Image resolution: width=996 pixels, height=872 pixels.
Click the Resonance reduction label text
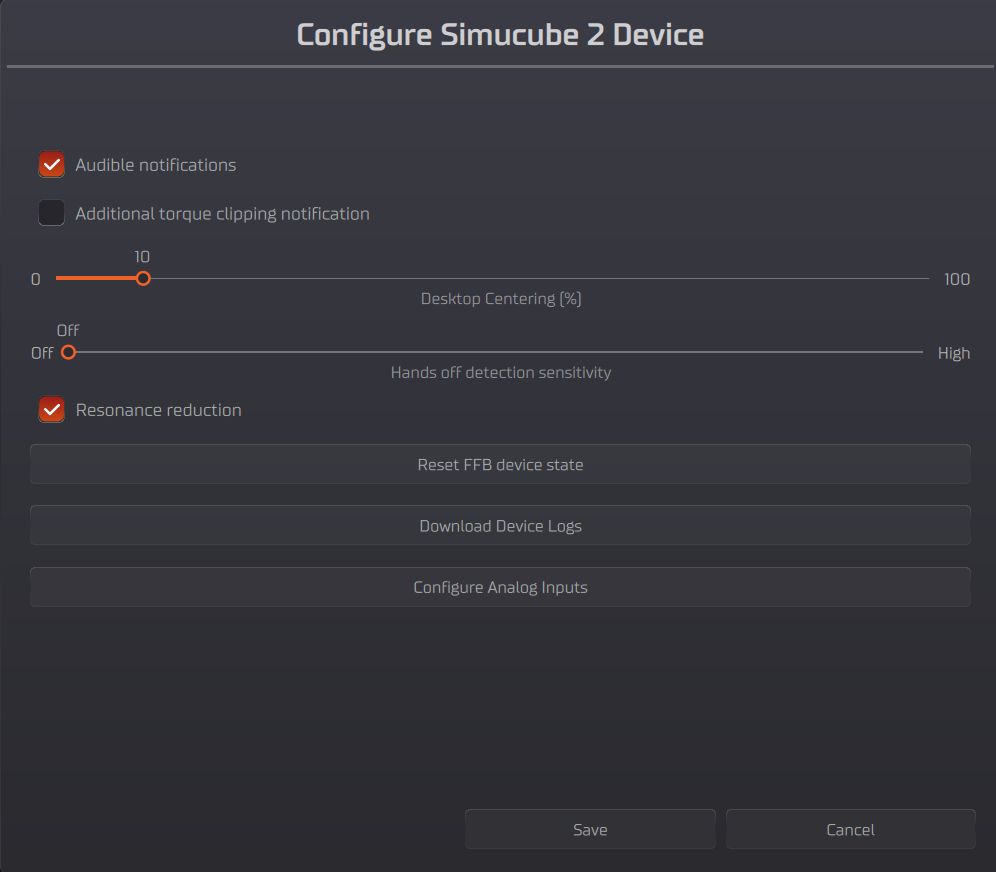tap(158, 410)
